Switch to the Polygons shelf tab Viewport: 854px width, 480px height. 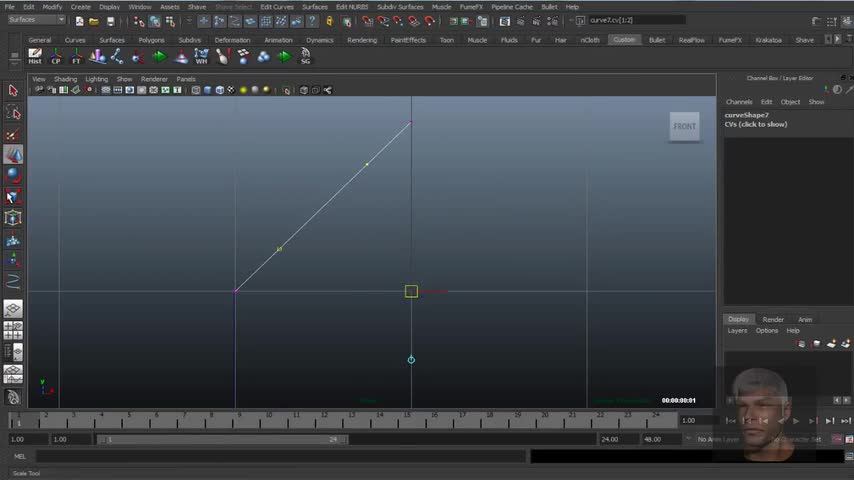pos(151,40)
